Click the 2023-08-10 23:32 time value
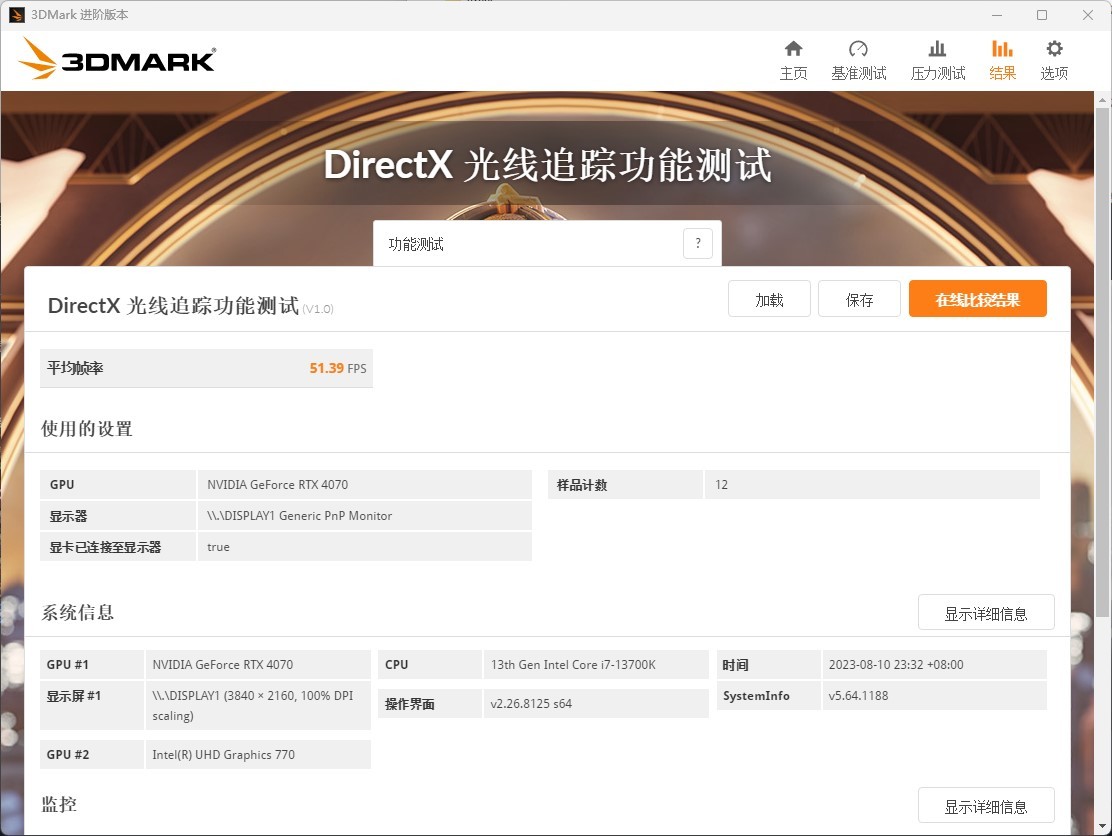Image resolution: width=1112 pixels, height=836 pixels. (x=934, y=664)
